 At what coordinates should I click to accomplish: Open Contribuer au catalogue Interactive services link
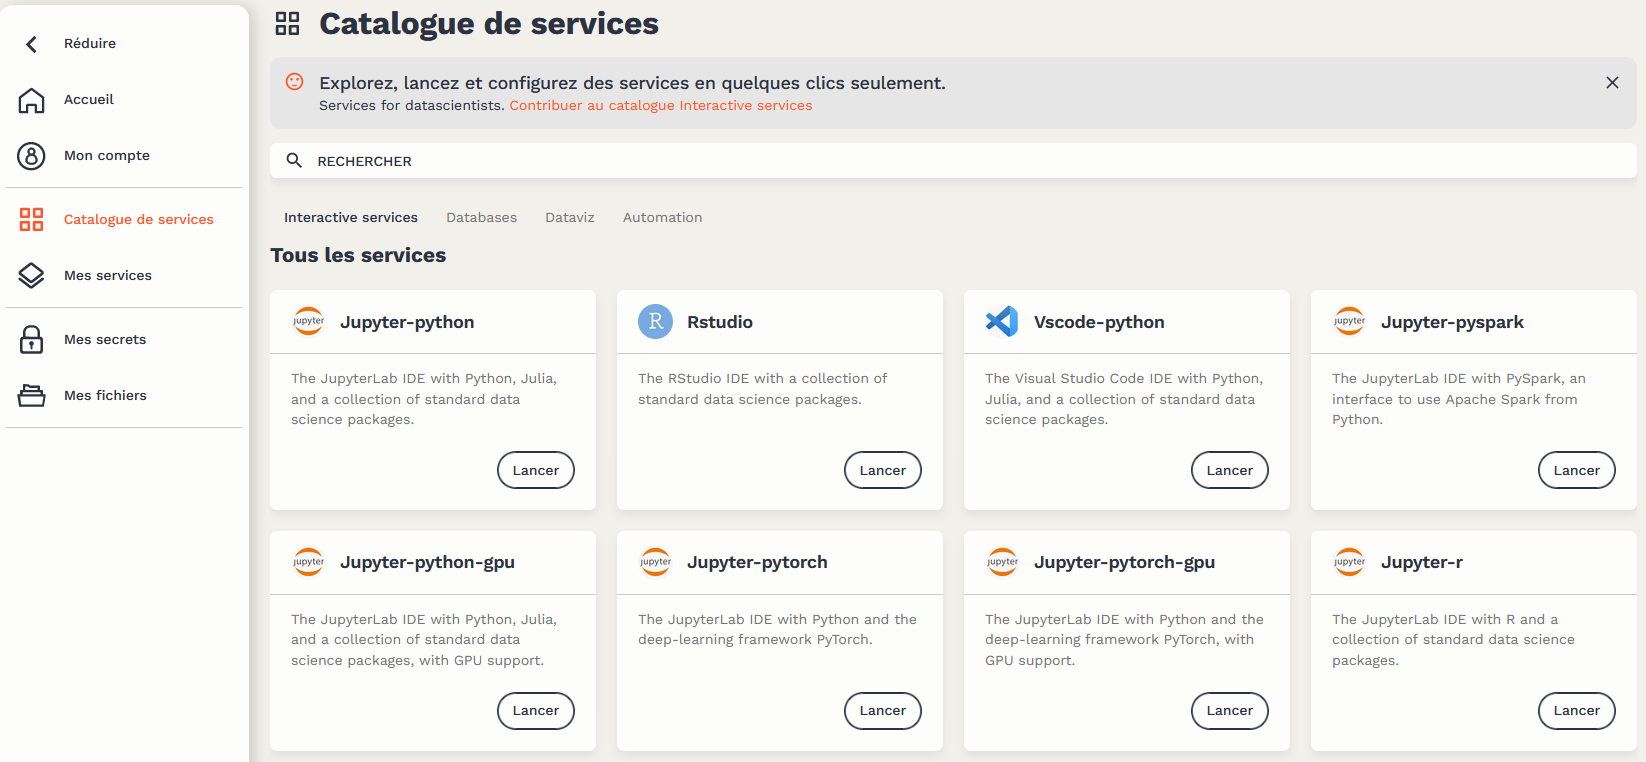[660, 106]
